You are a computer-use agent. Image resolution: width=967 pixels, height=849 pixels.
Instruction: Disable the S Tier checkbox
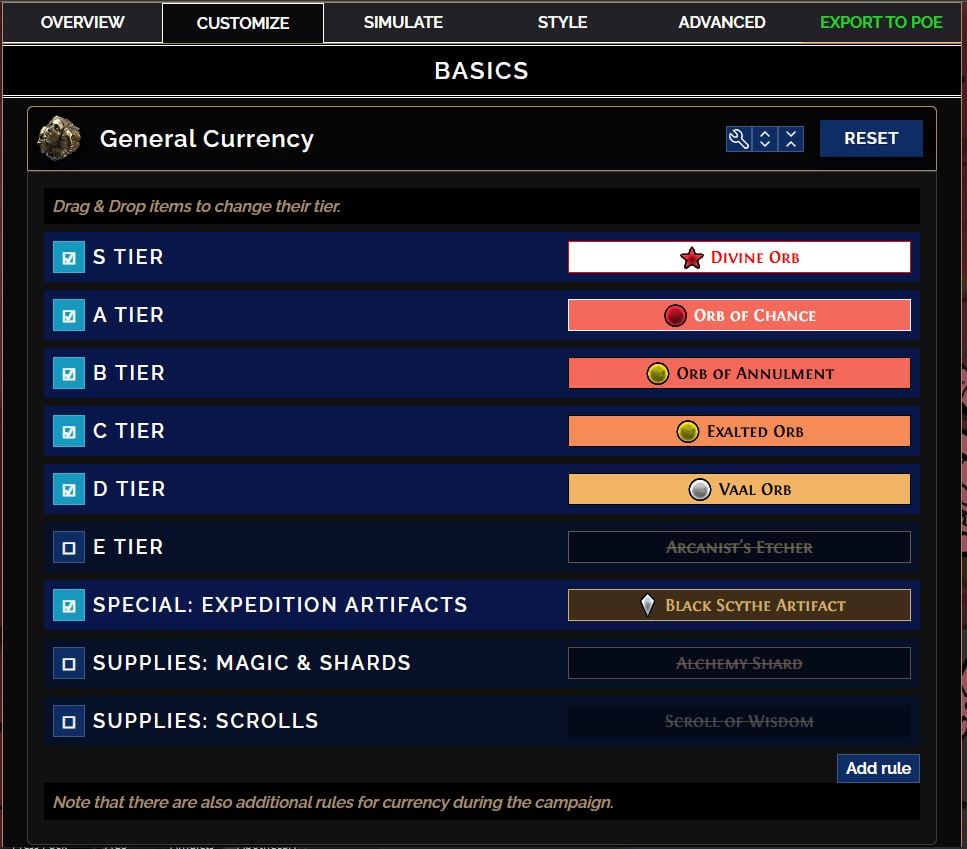[68, 257]
